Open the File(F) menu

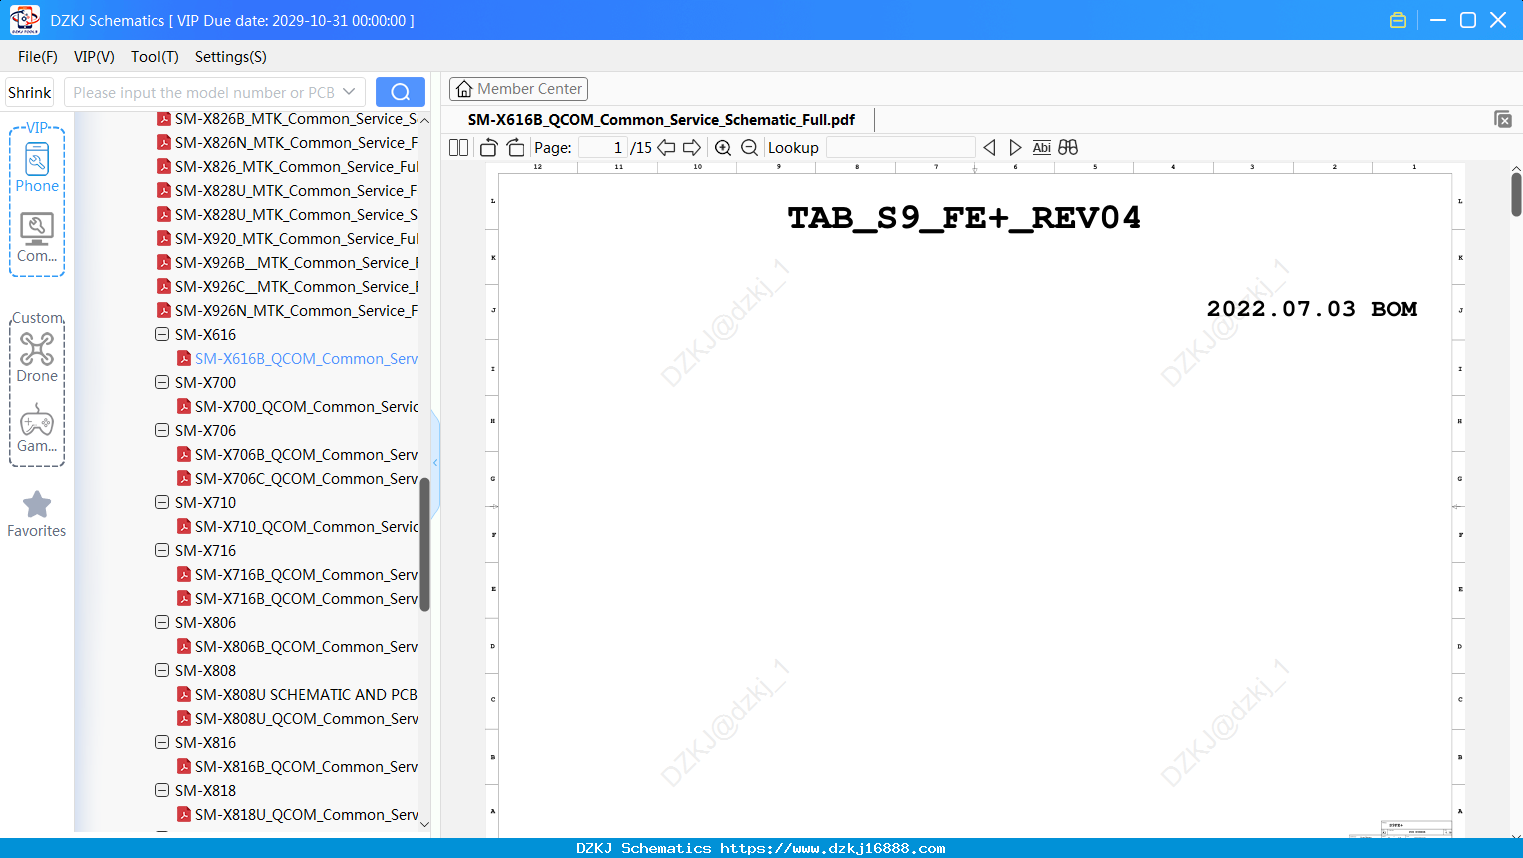pos(38,57)
